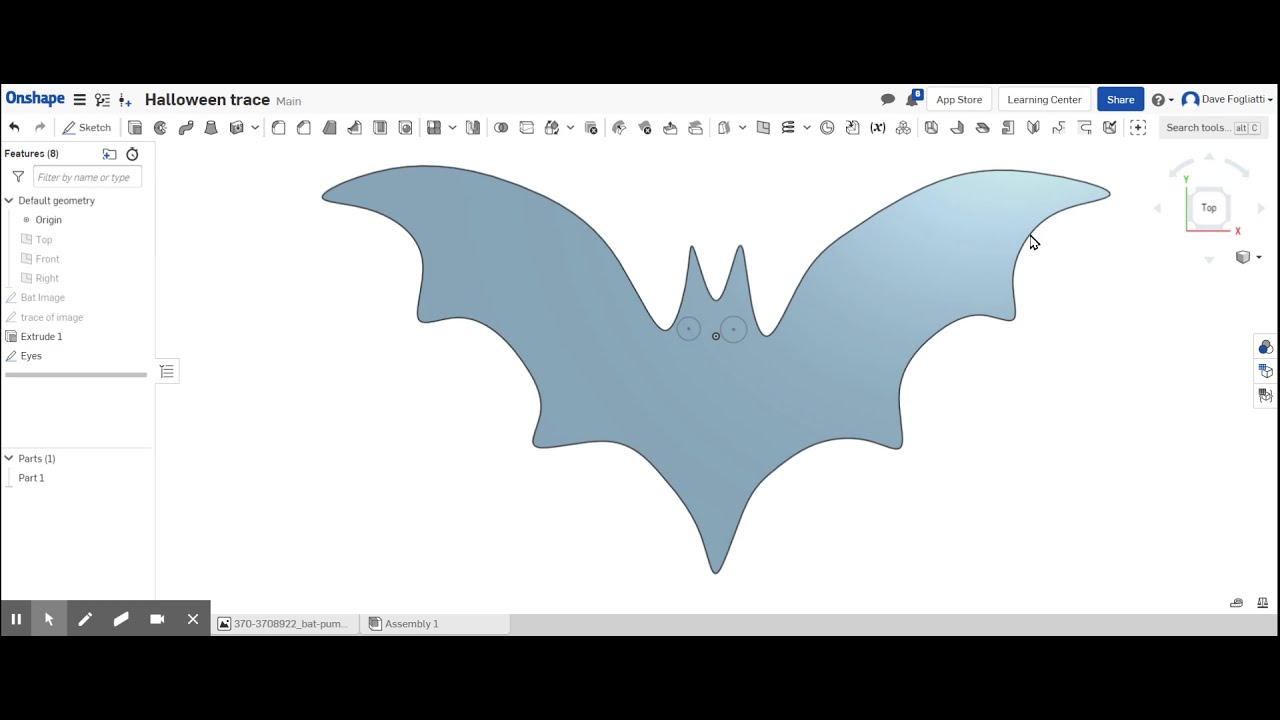Viewport: 1280px width, 720px height.
Task: Open the Learning Center
Action: click(1044, 100)
